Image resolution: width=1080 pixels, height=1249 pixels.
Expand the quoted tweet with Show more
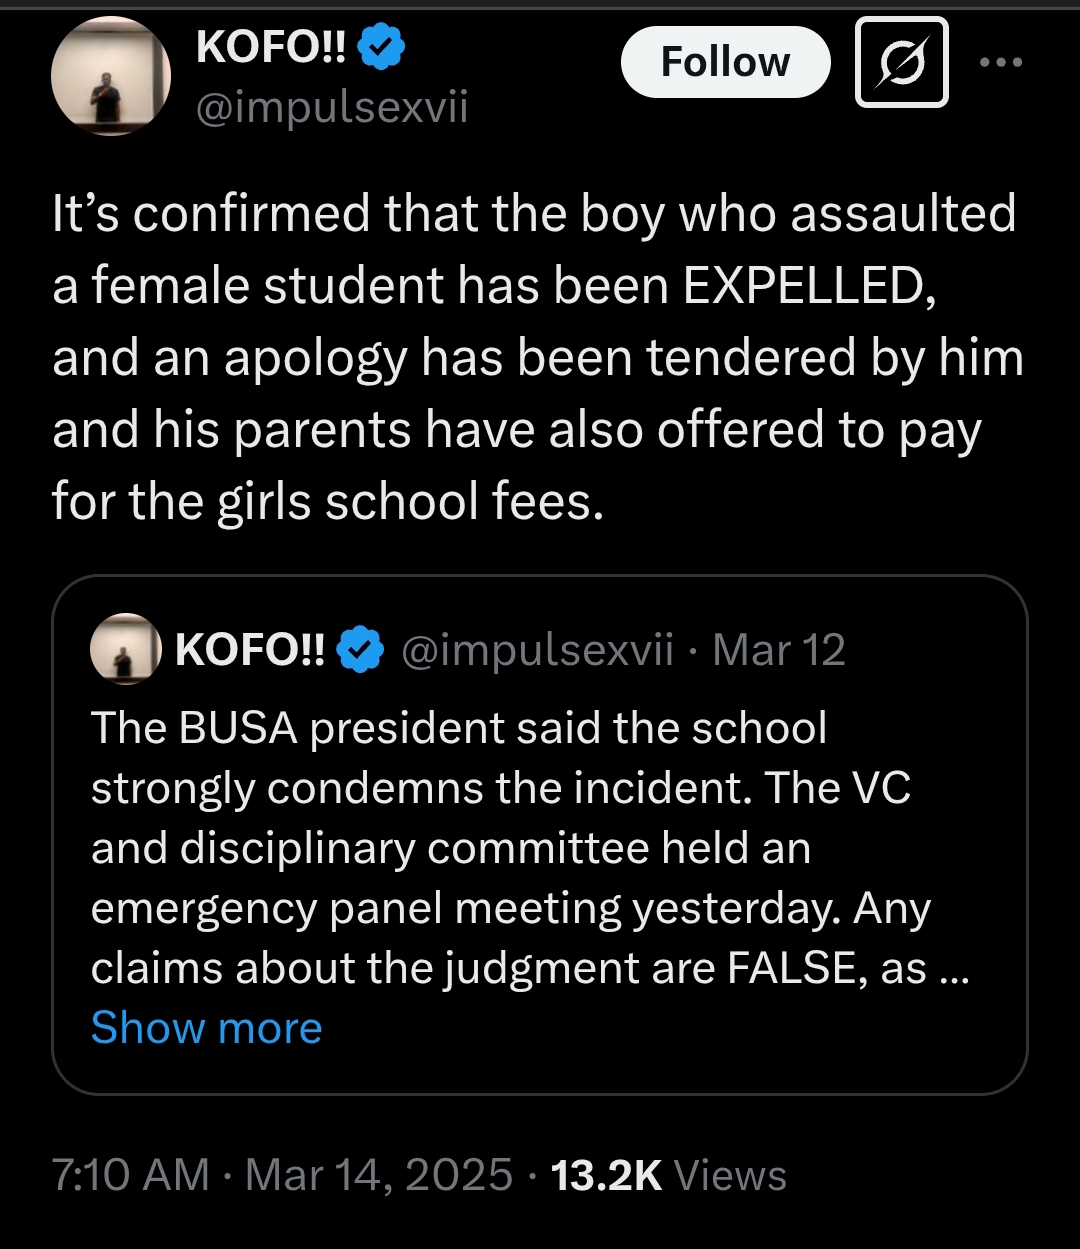pyautogui.click(x=206, y=1028)
